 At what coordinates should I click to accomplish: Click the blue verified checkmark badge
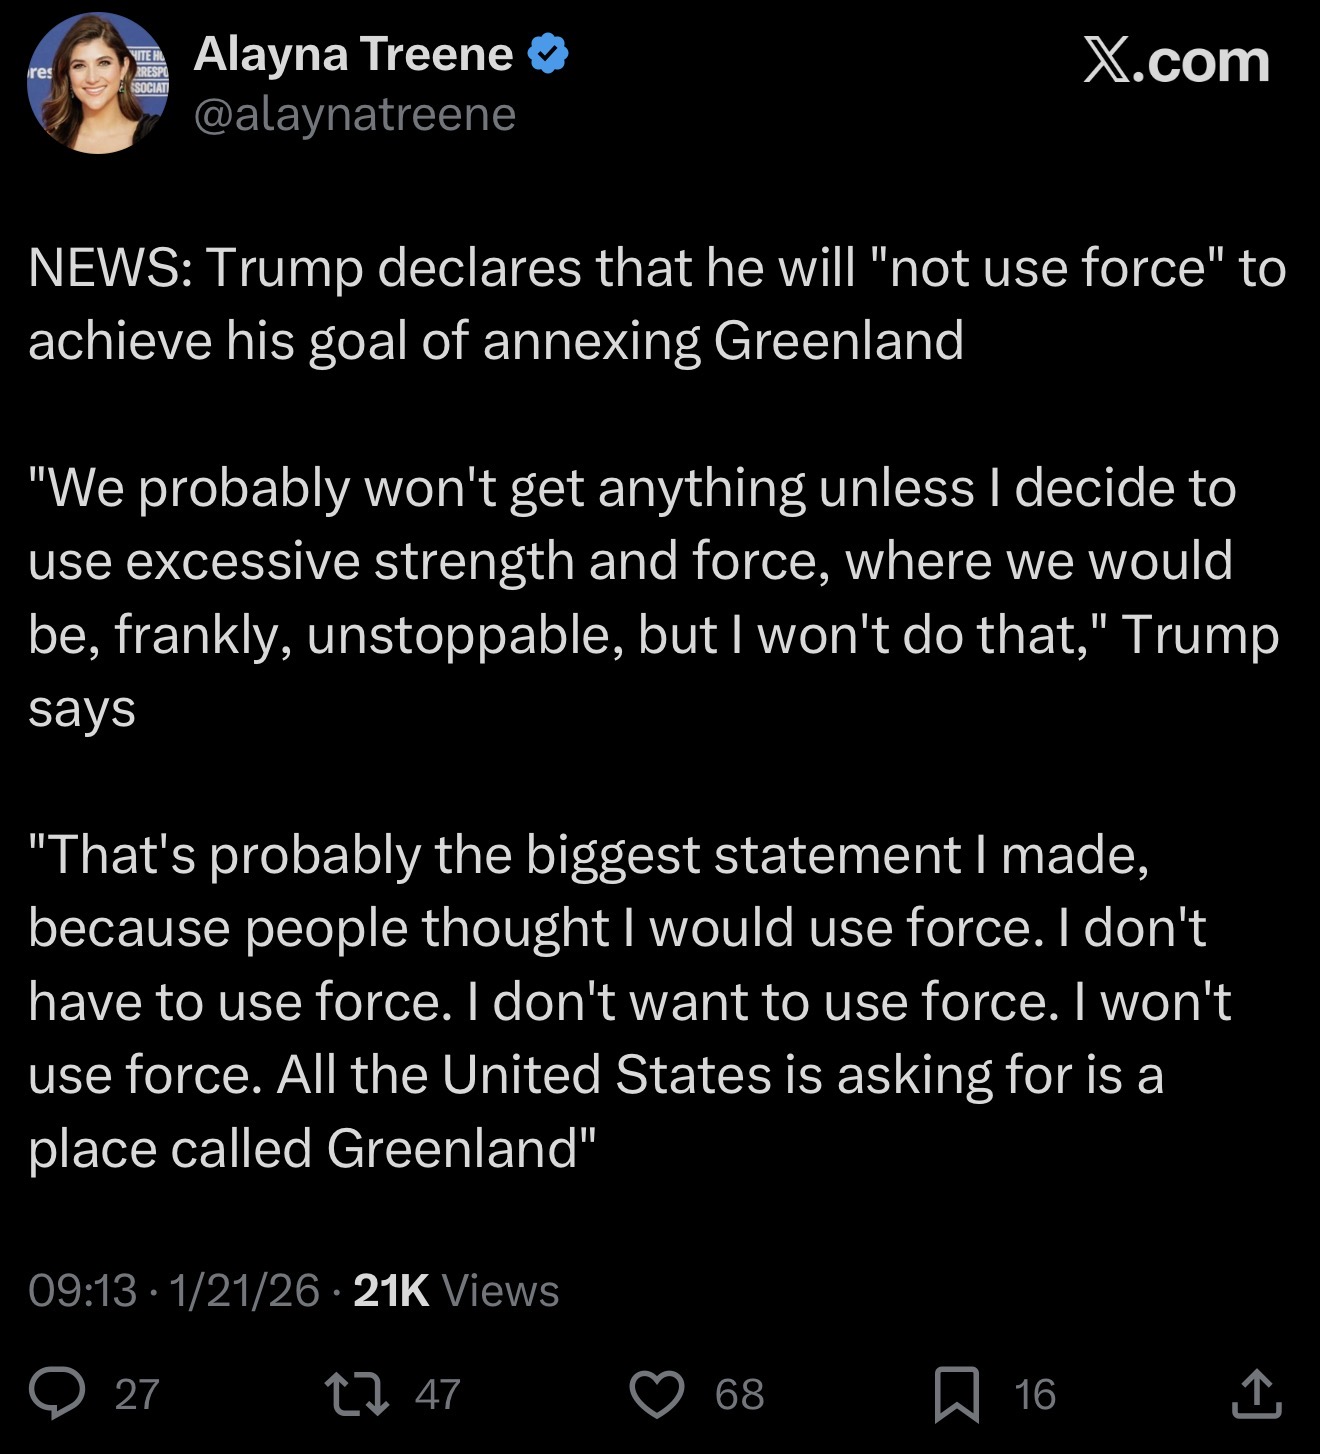pos(548,54)
